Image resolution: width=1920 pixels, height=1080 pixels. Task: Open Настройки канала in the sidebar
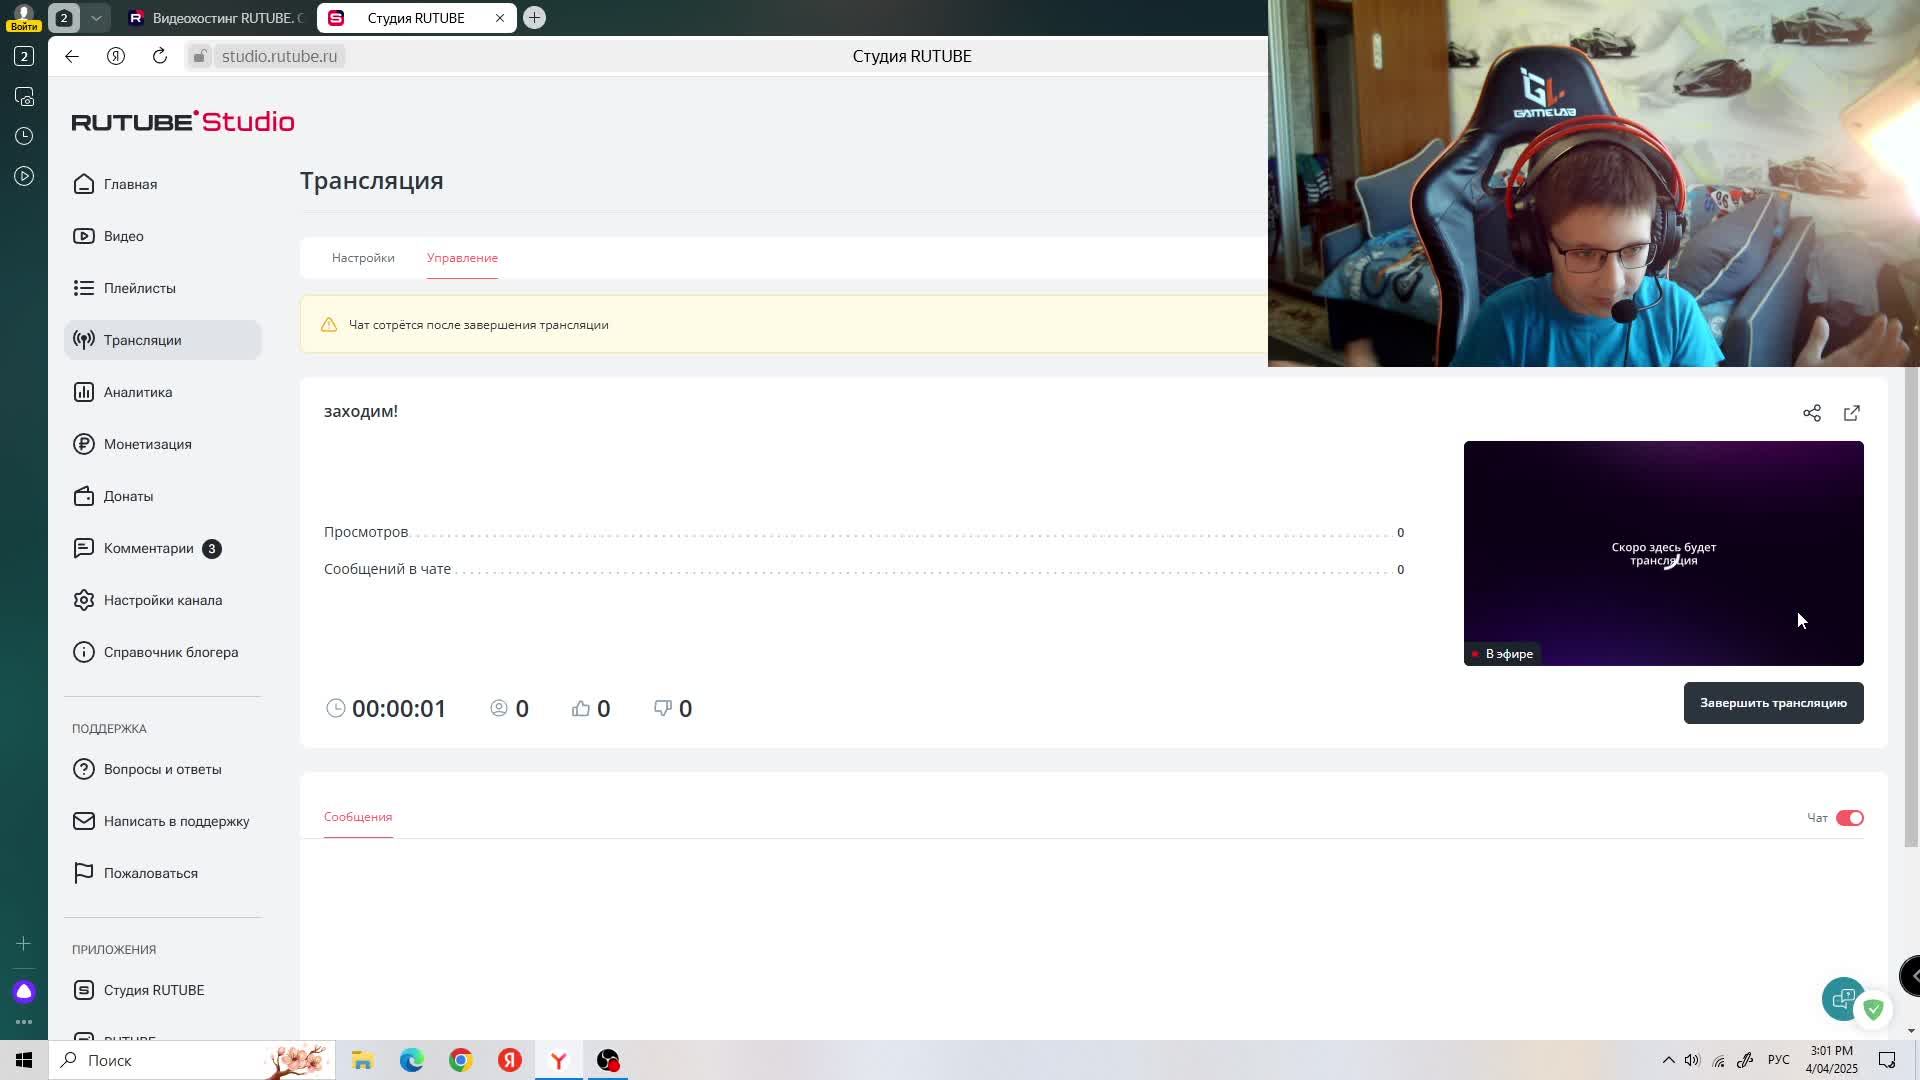tap(162, 600)
